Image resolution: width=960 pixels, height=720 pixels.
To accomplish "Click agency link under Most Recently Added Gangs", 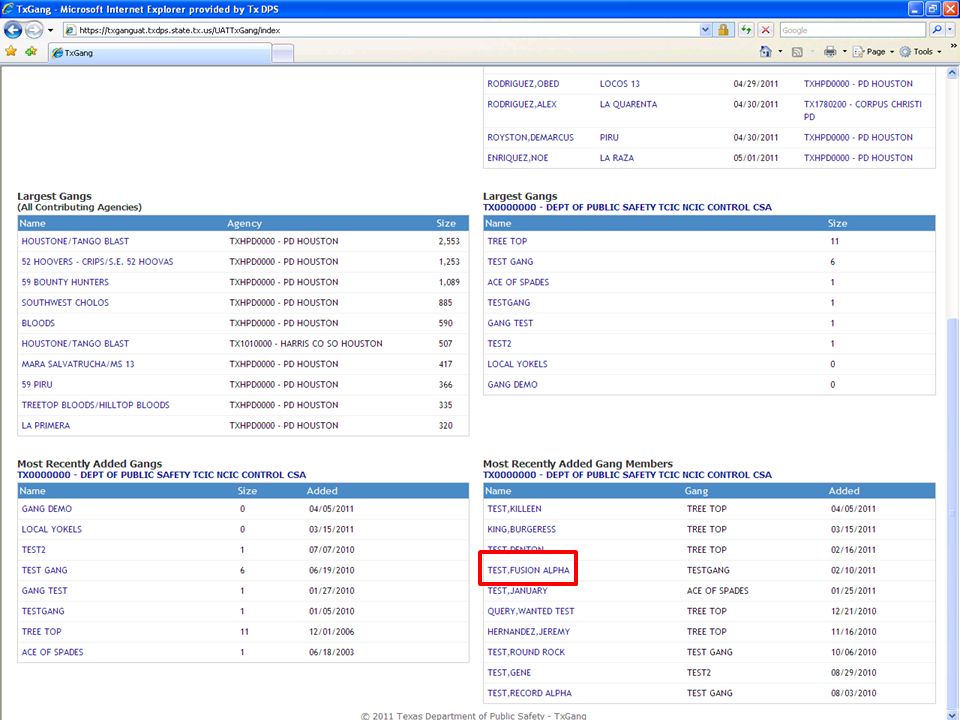I will click(x=162, y=475).
